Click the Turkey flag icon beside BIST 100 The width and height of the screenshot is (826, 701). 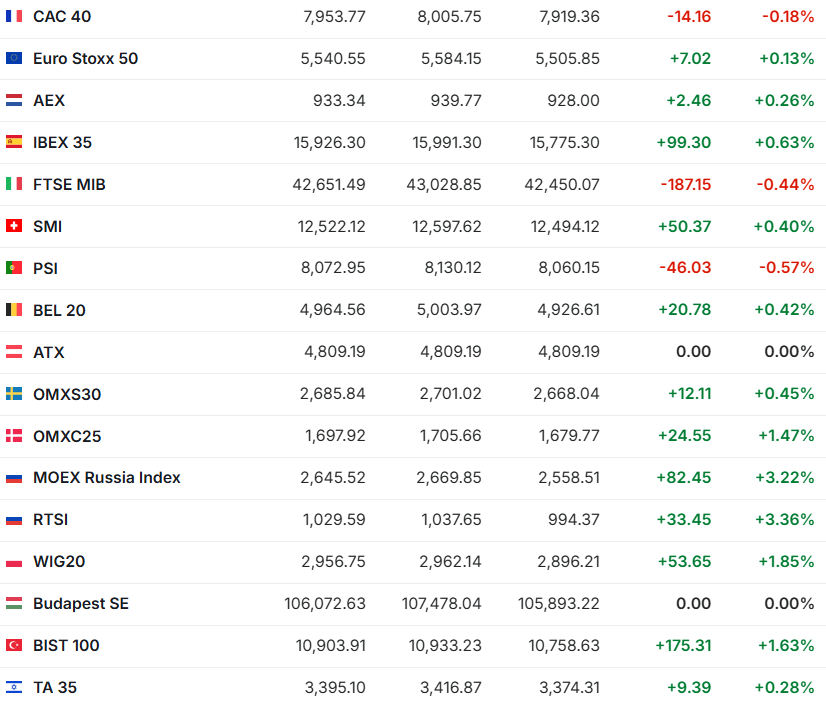point(14,646)
